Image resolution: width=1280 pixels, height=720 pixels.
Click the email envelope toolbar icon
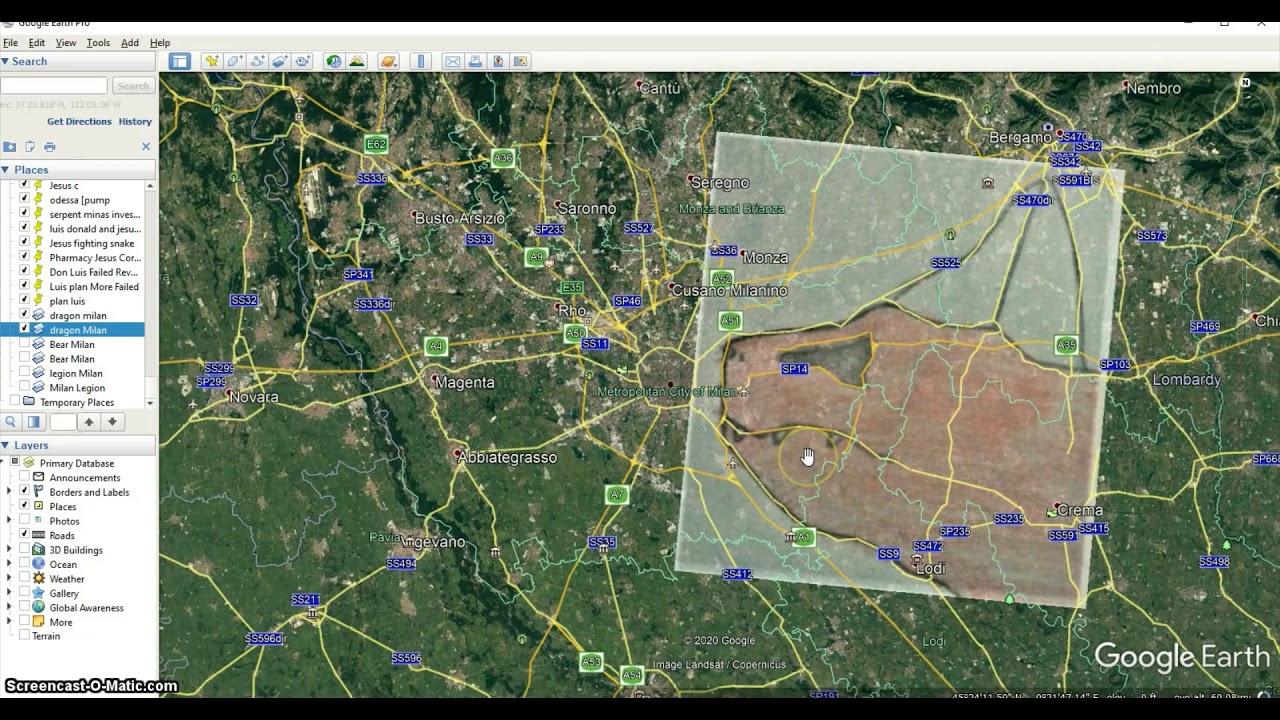[x=453, y=62]
